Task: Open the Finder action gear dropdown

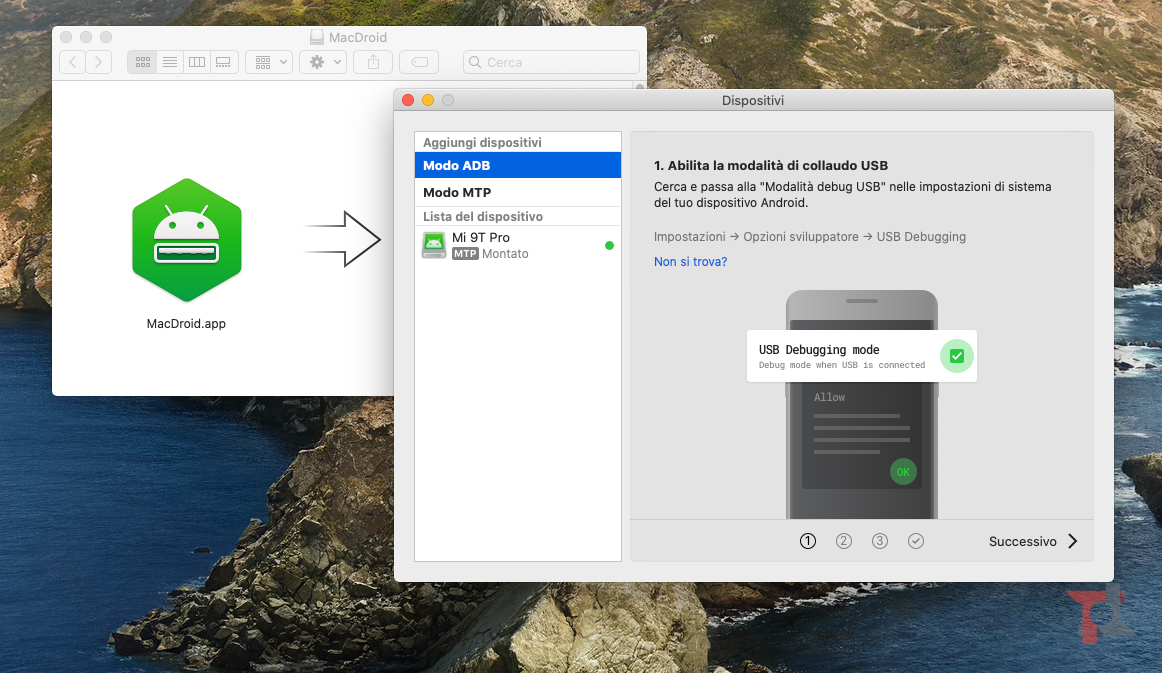Action: point(322,61)
